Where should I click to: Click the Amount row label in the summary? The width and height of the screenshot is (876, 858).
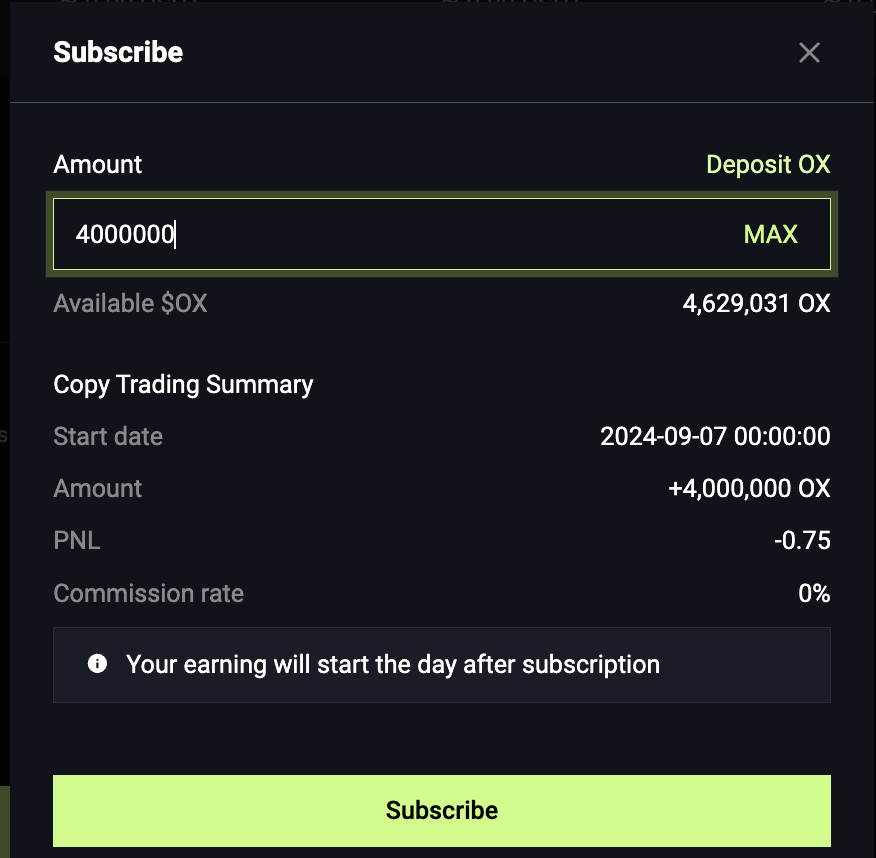(x=98, y=488)
